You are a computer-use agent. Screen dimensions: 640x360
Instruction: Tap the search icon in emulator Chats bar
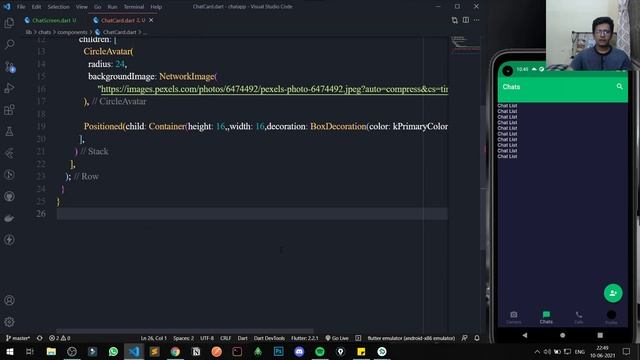[x=619, y=87]
